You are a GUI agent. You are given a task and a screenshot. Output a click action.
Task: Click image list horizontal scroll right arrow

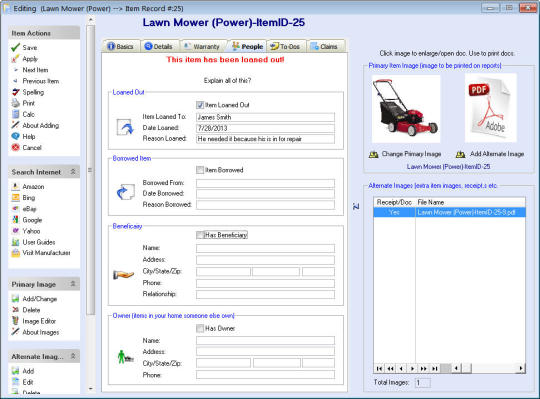point(521,368)
